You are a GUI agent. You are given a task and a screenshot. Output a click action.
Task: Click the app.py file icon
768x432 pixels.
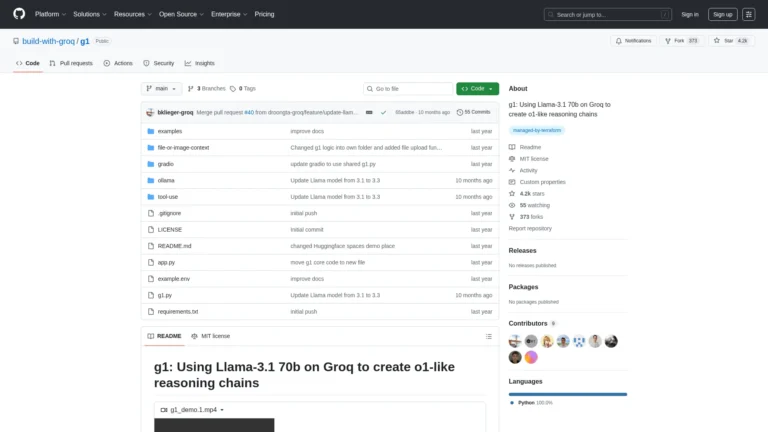tap(150, 262)
